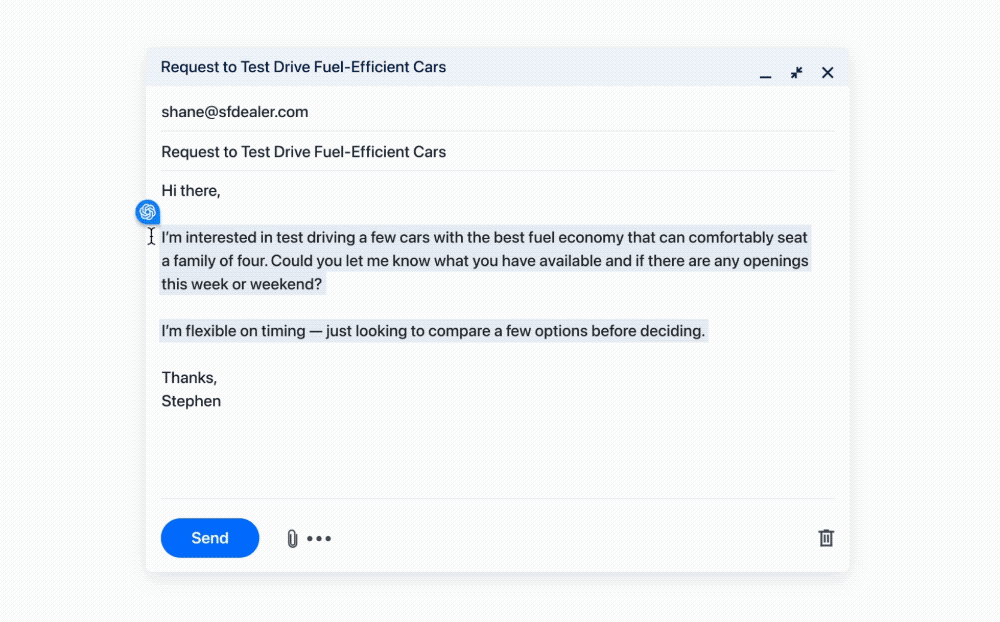Screen dimensions: 1000x622
Task: Place cursor on the "Thanks," line
Action: pyautogui.click(x=189, y=378)
